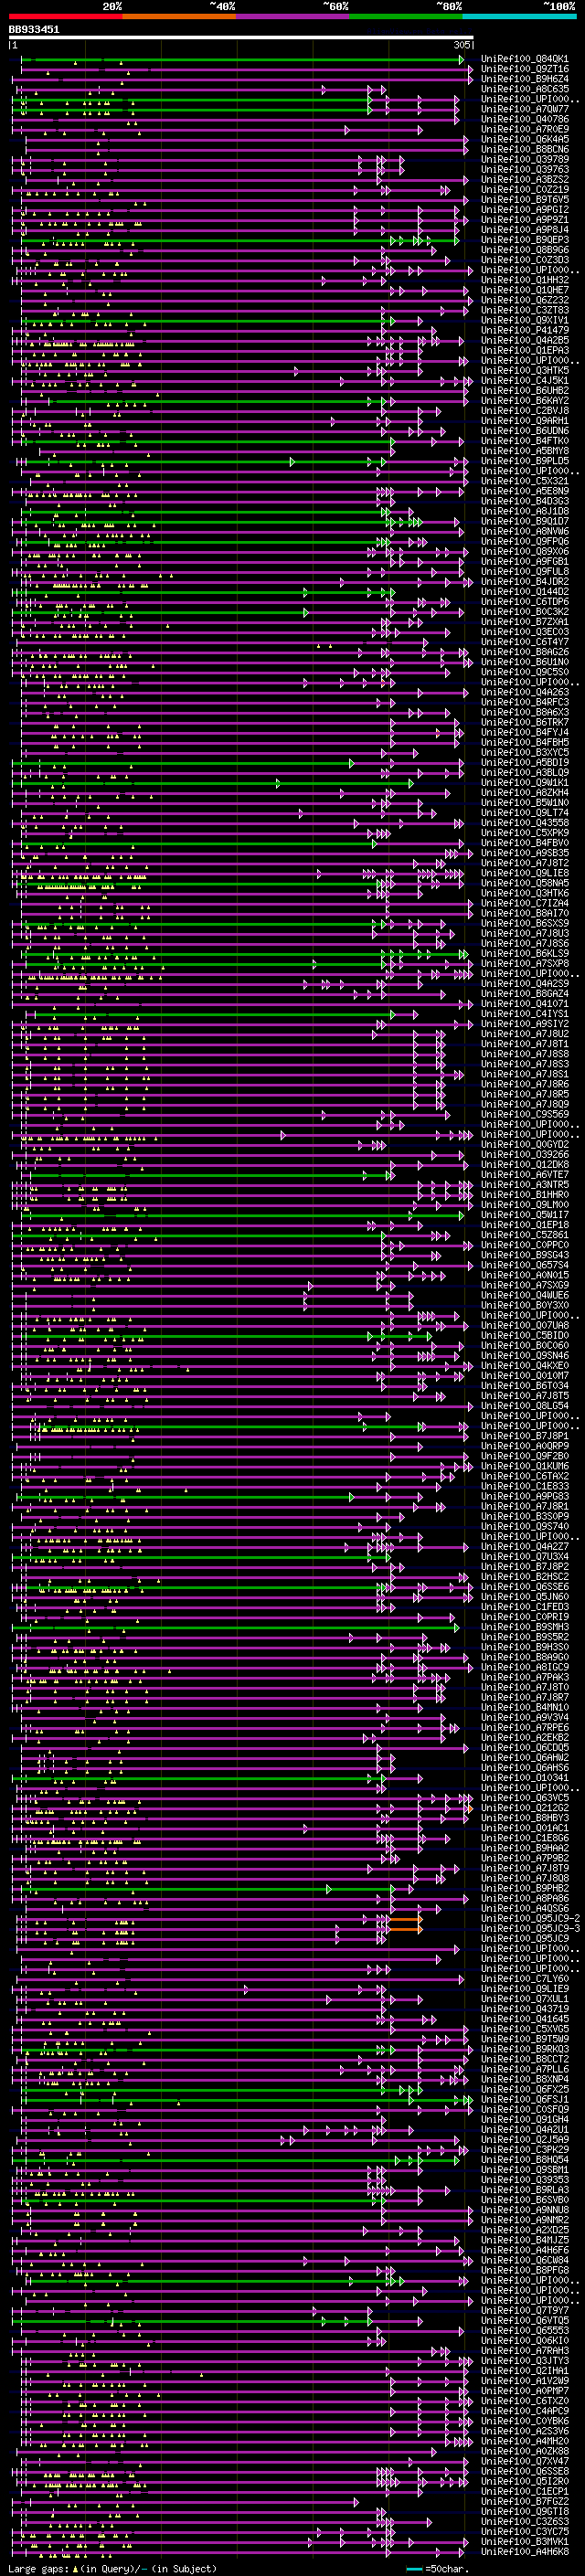Select the UniRef100_Q7T9Y7 row label
This screenshot has height=2576, width=585.
click(x=525, y=2311)
